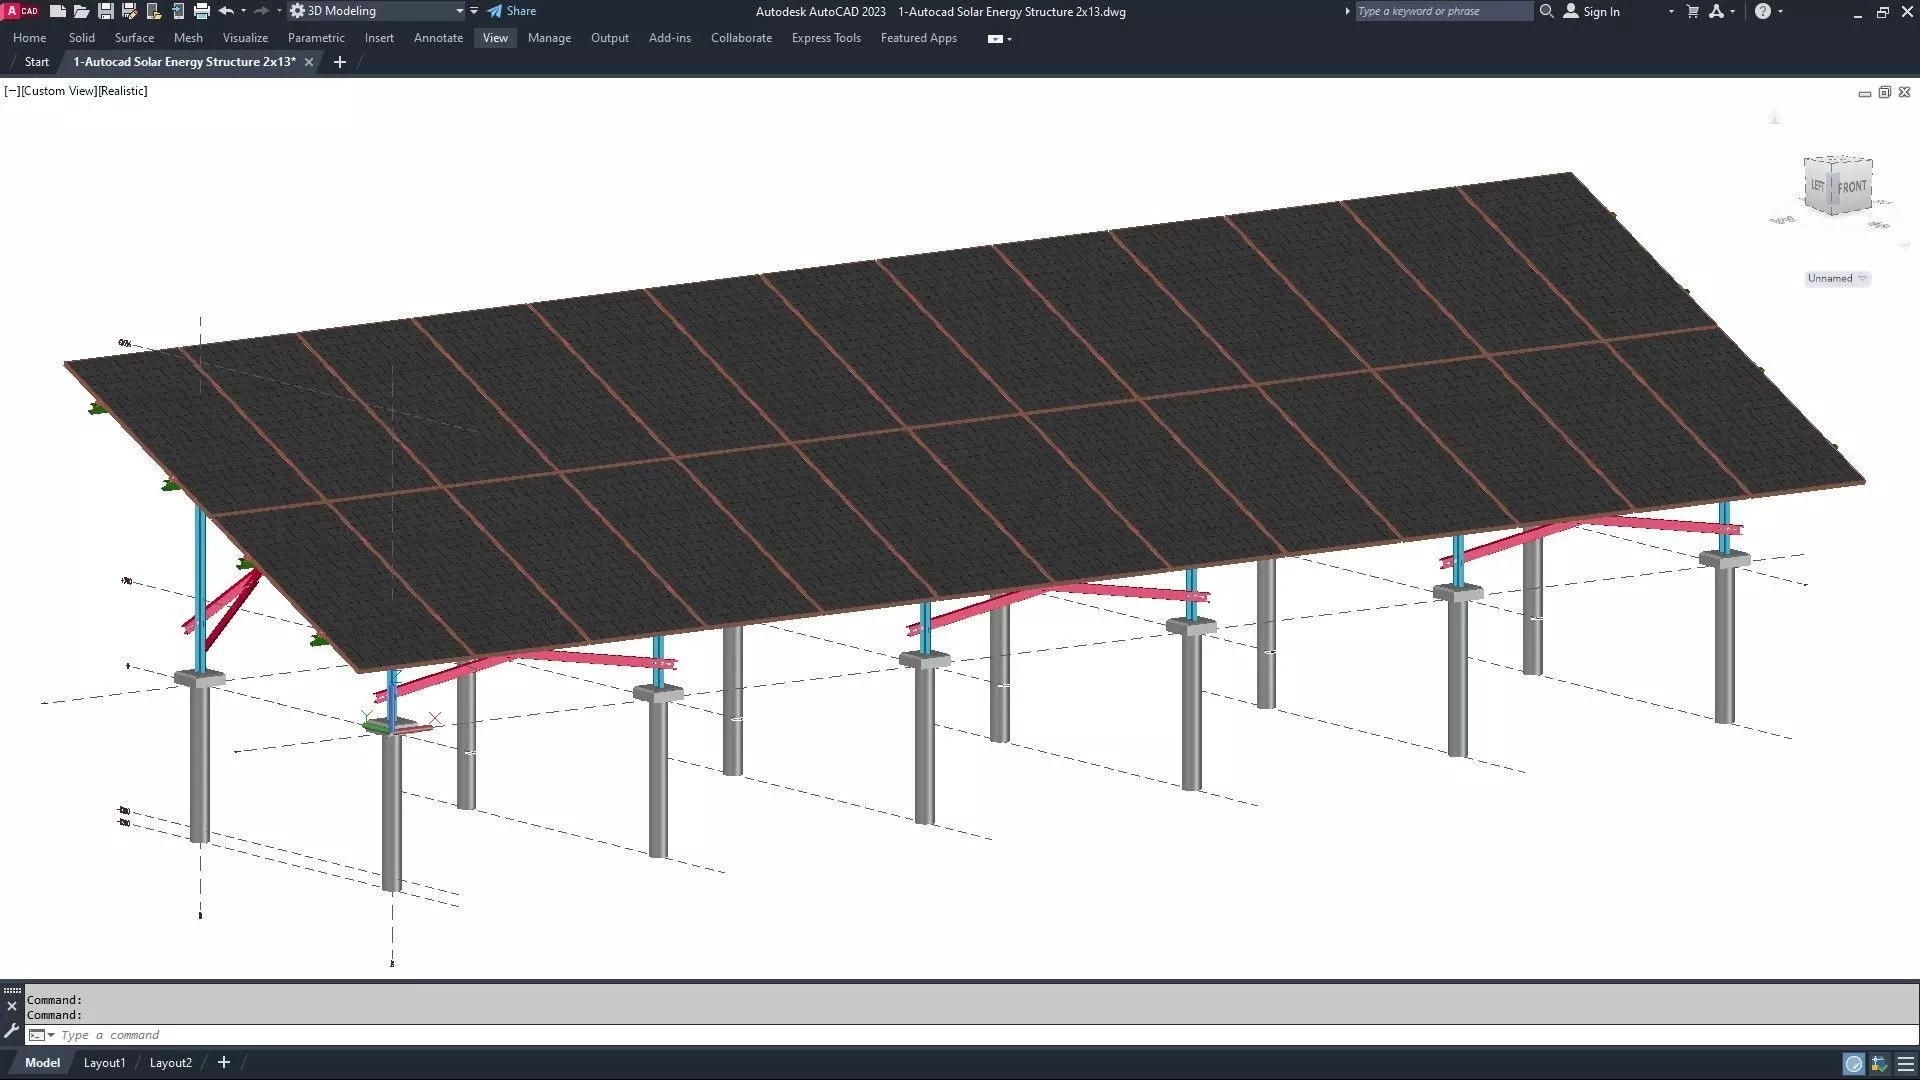Image resolution: width=1920 pixels, height=1080 pixels.
Task: Click the Customization hamburger icon in status bar
Action: tap(1906, 1063)
